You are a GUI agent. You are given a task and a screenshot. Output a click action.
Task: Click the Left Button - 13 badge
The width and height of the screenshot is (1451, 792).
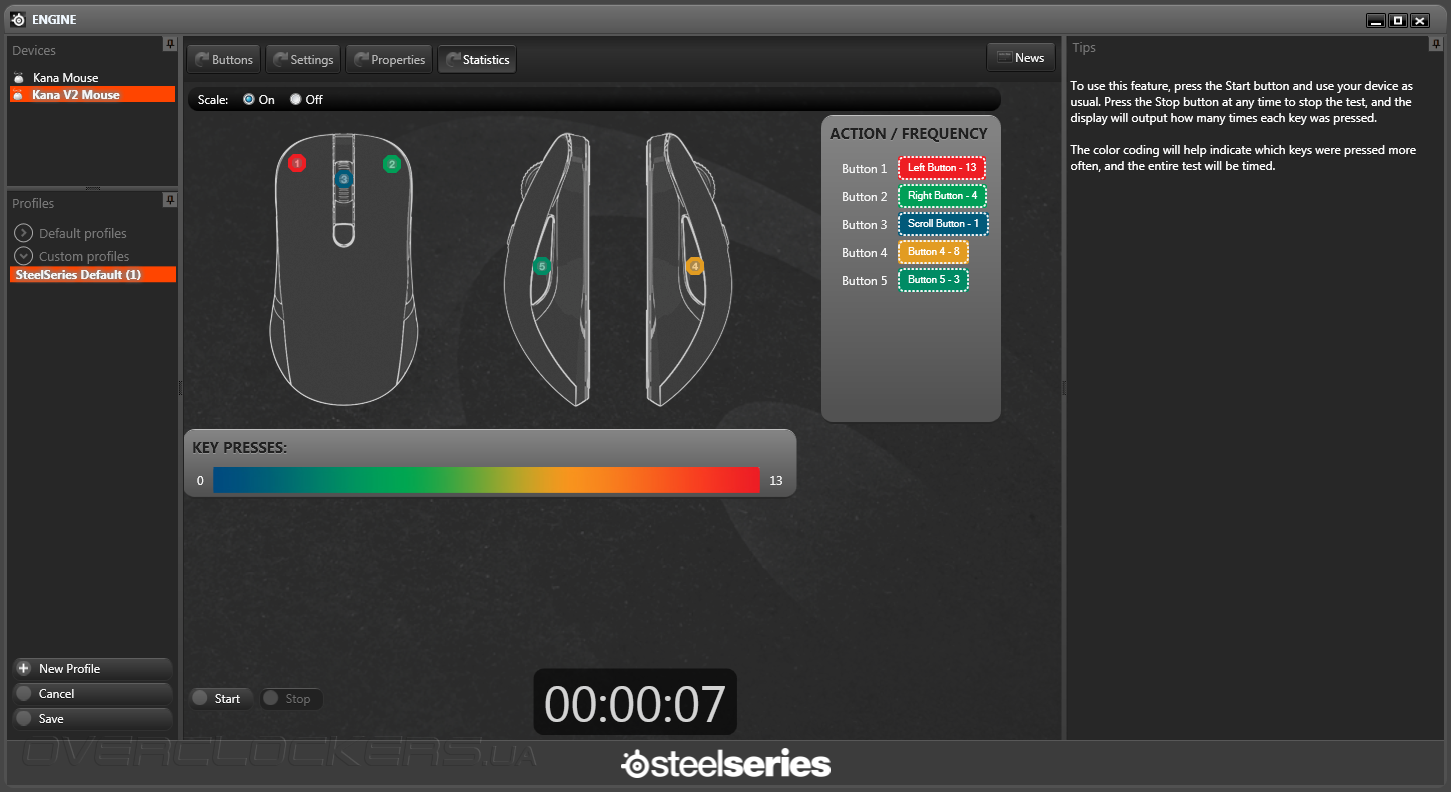[x=942, y=168]
